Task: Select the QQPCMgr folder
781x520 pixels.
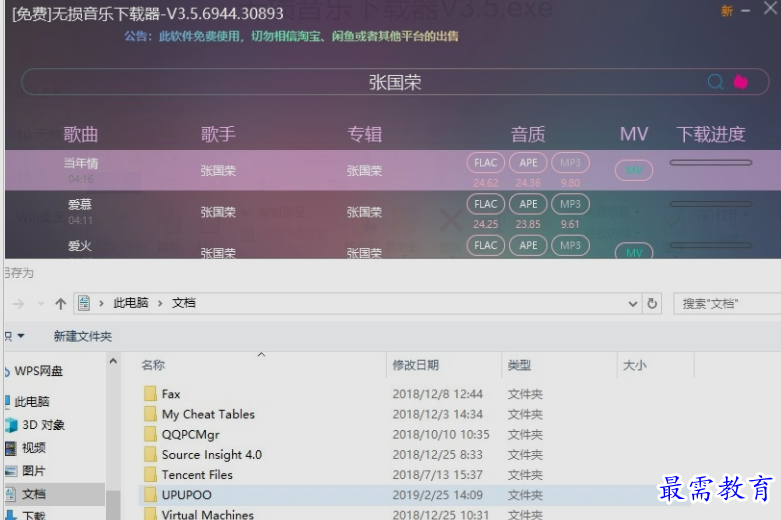Action: pos(190,435)
